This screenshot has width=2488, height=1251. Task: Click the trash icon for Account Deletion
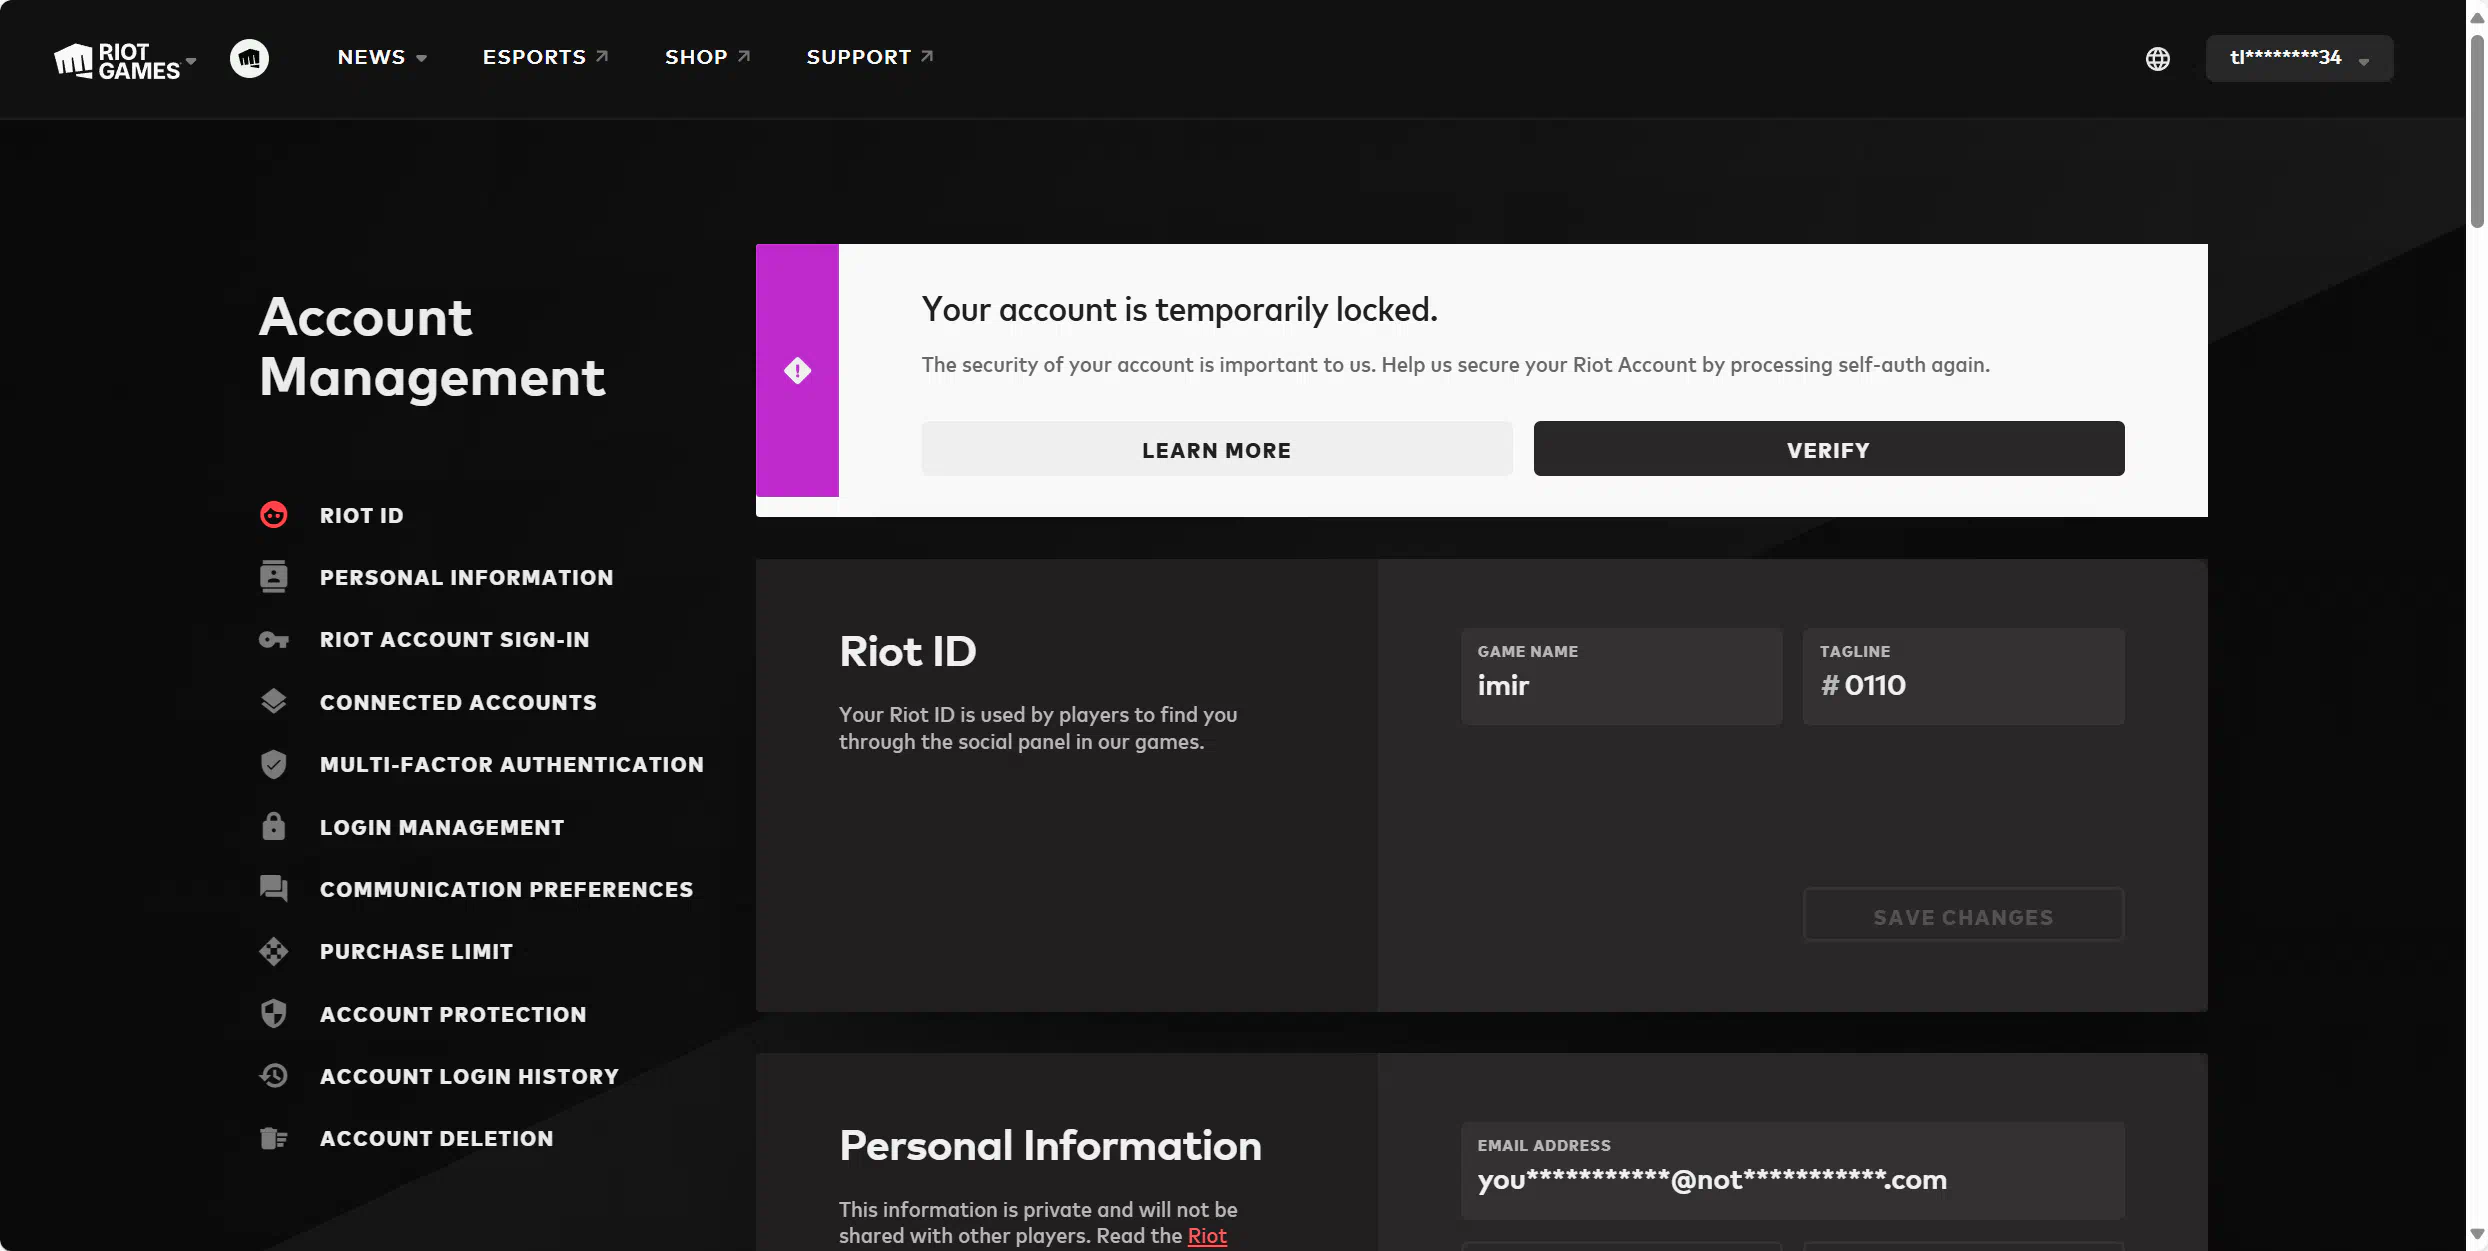(273, 1138)
